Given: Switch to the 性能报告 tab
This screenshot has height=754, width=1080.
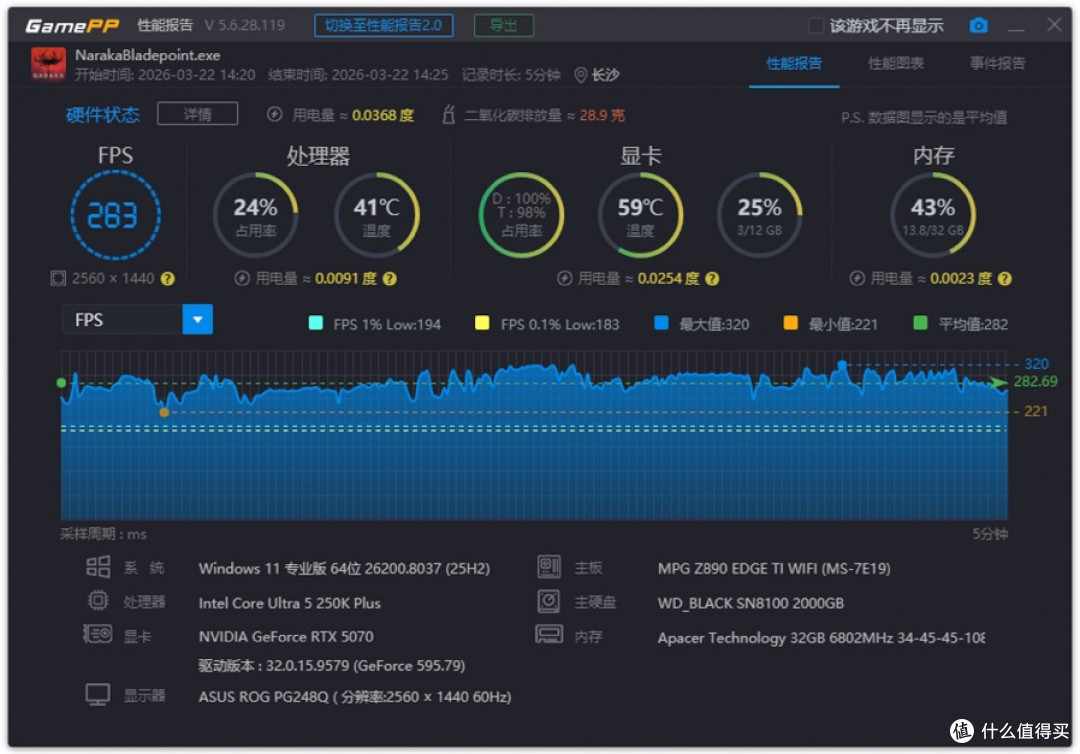Looking at the screenshot, I should click(x=794, y=64).
